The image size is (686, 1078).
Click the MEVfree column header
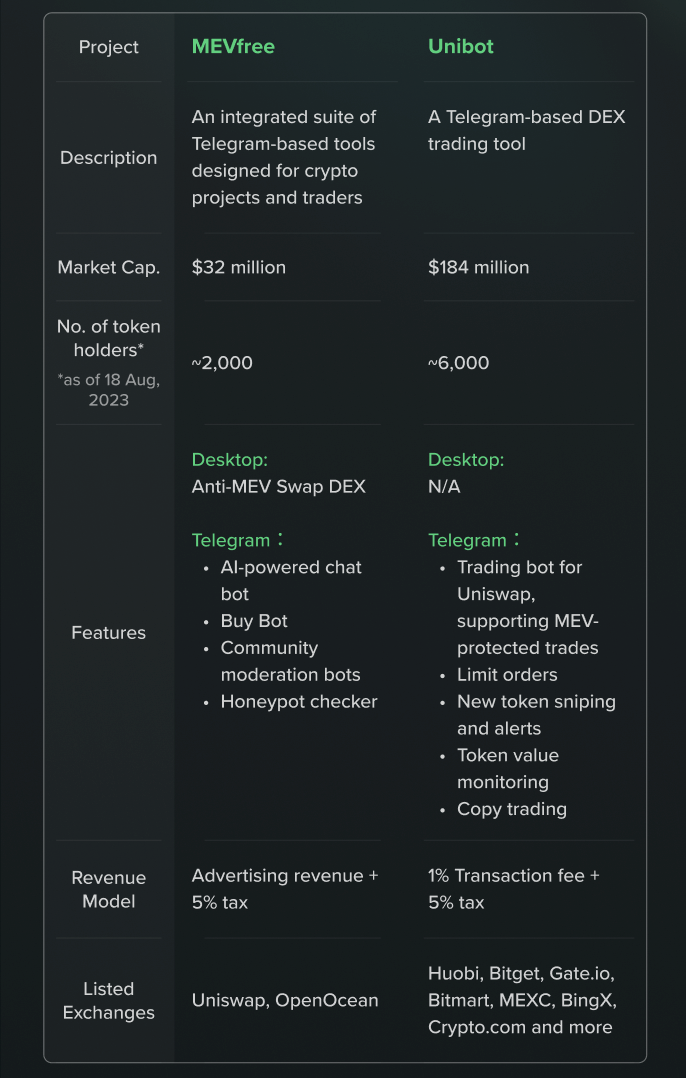(233, 47)
